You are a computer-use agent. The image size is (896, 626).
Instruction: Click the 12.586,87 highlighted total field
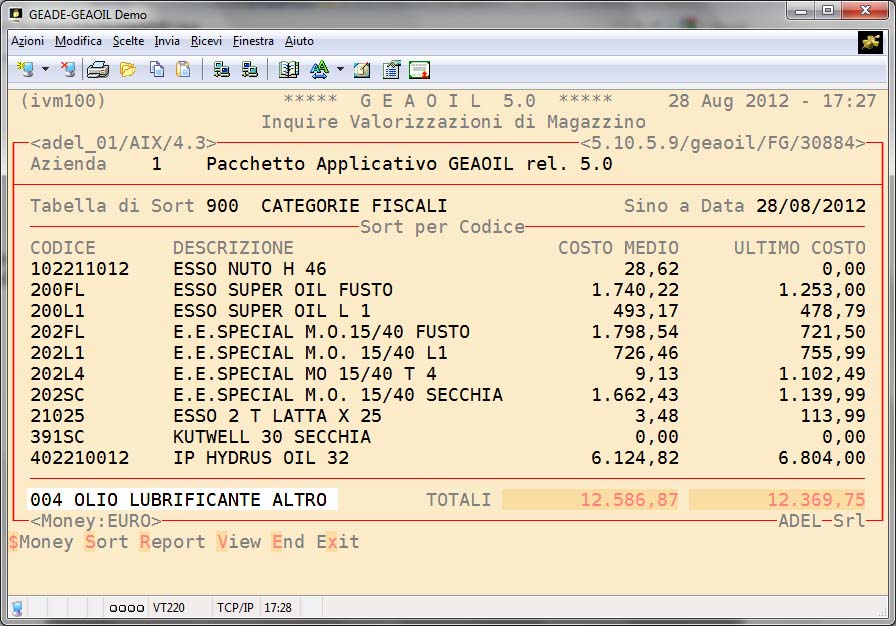[x=590, y=500]
